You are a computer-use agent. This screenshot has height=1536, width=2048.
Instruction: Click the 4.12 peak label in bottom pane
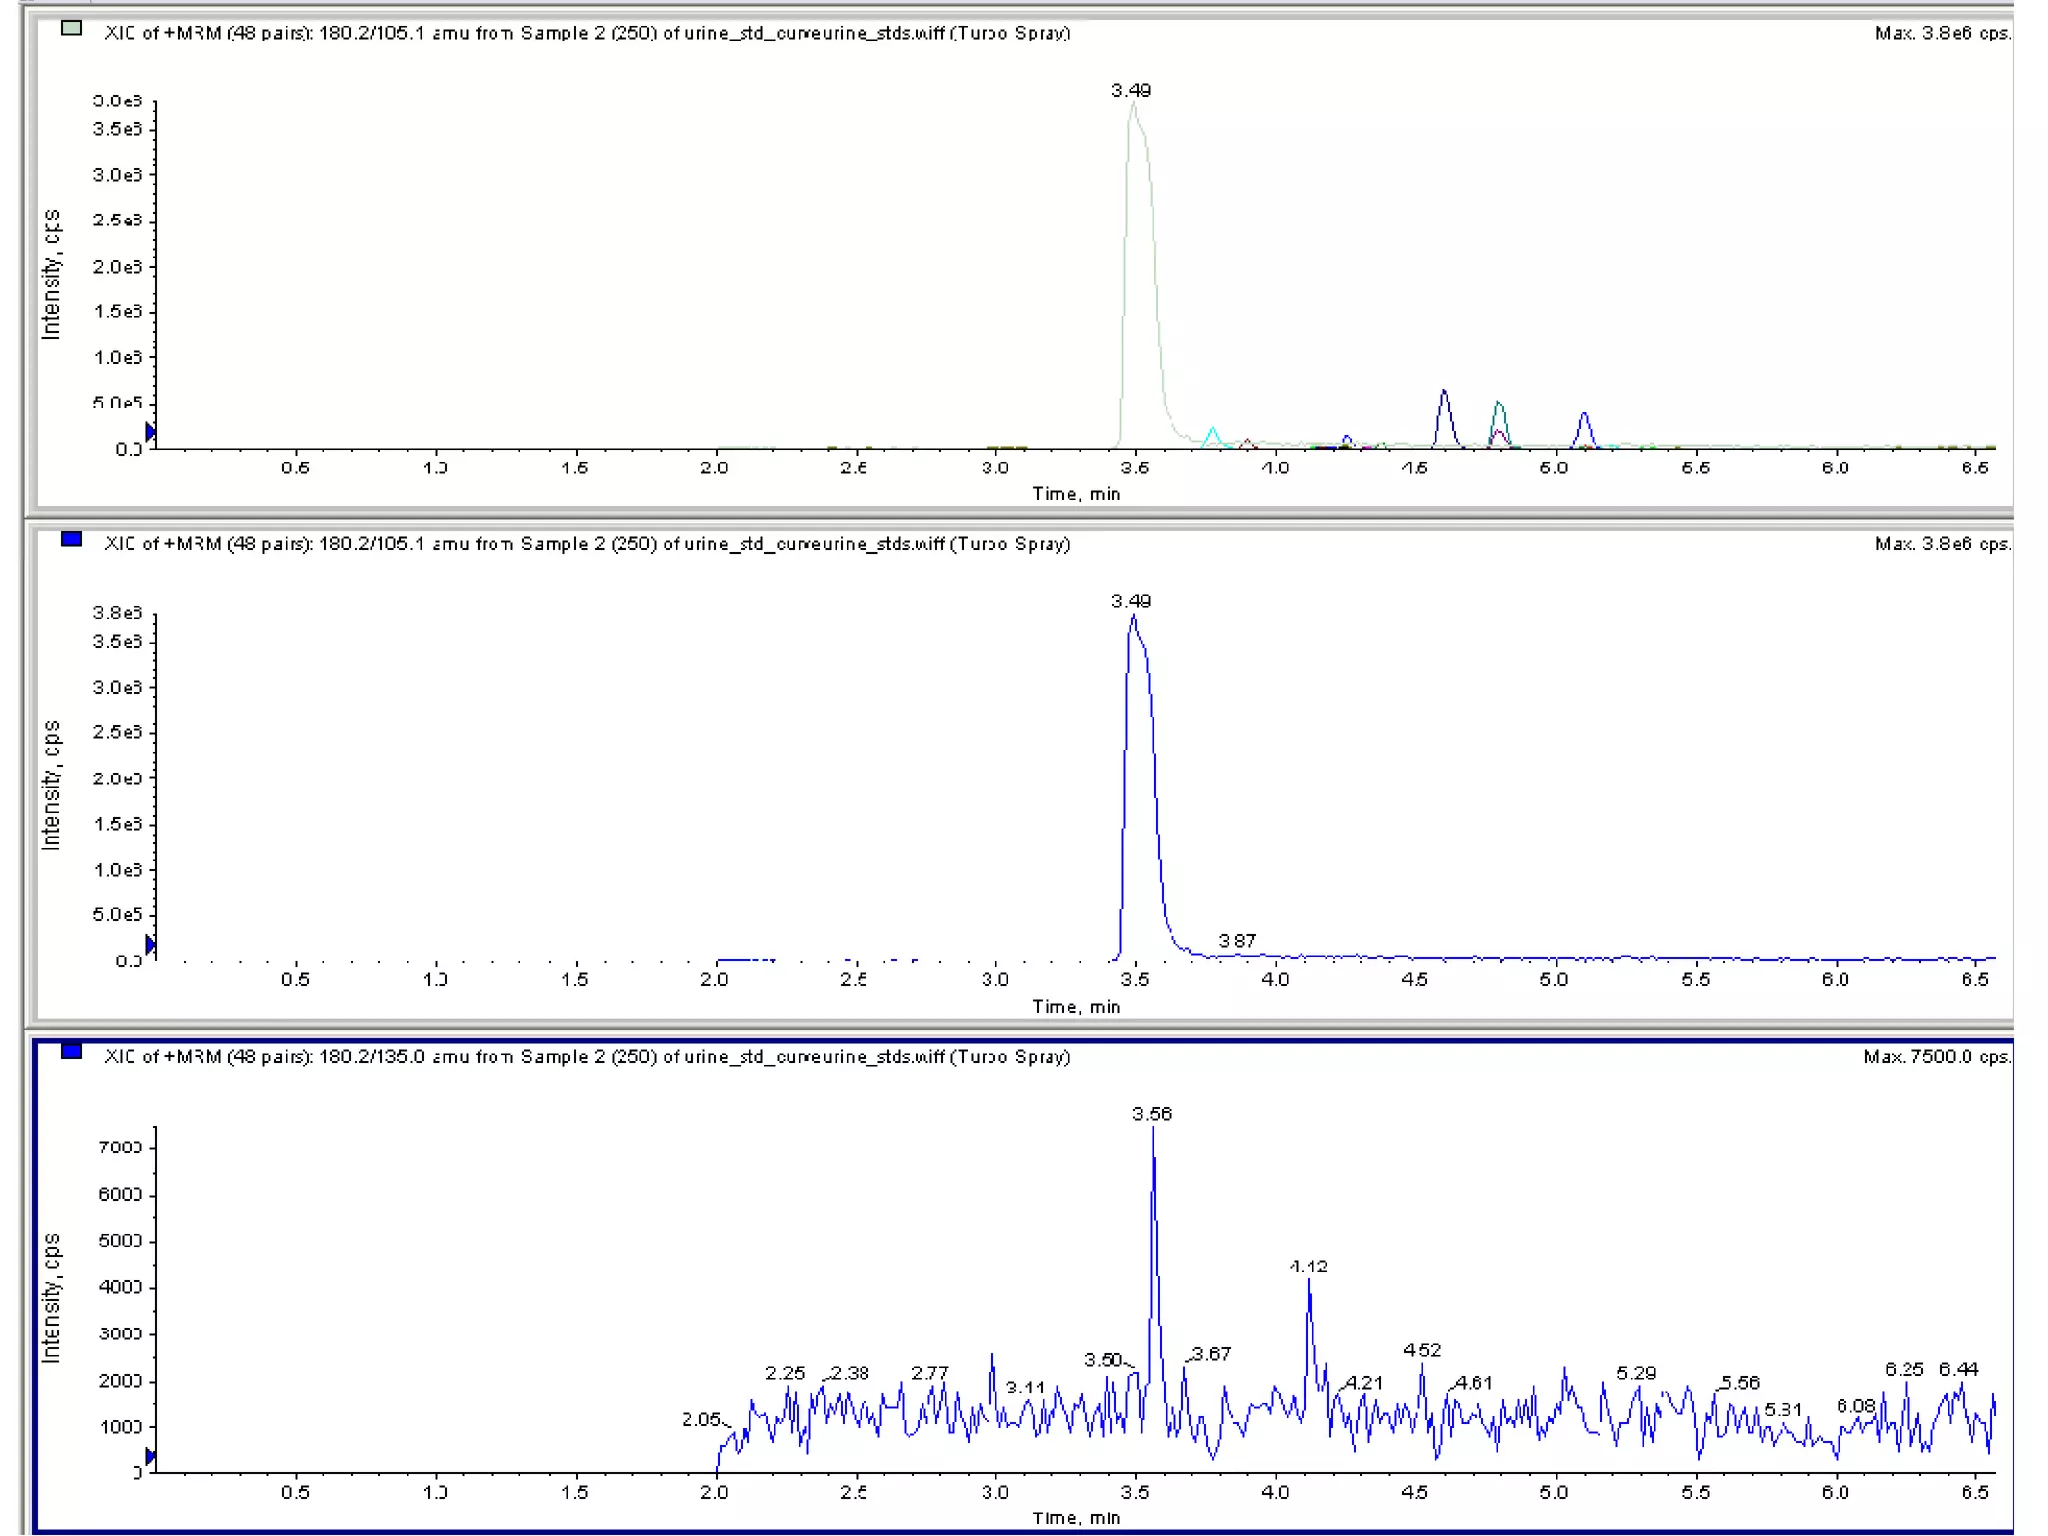coord(1308,1267)
